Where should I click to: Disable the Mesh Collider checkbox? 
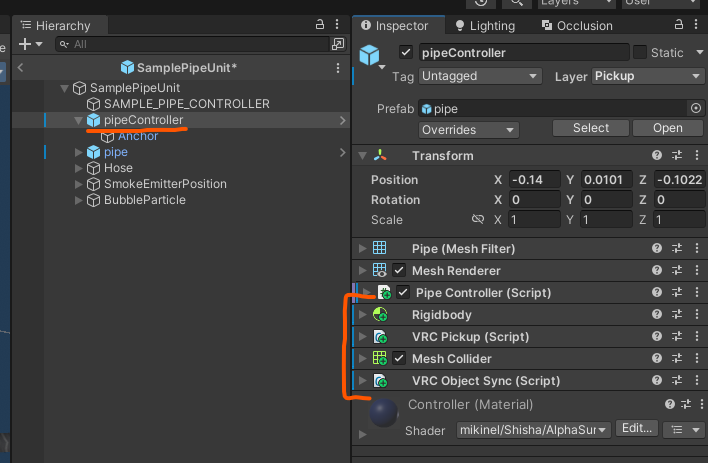399,359
